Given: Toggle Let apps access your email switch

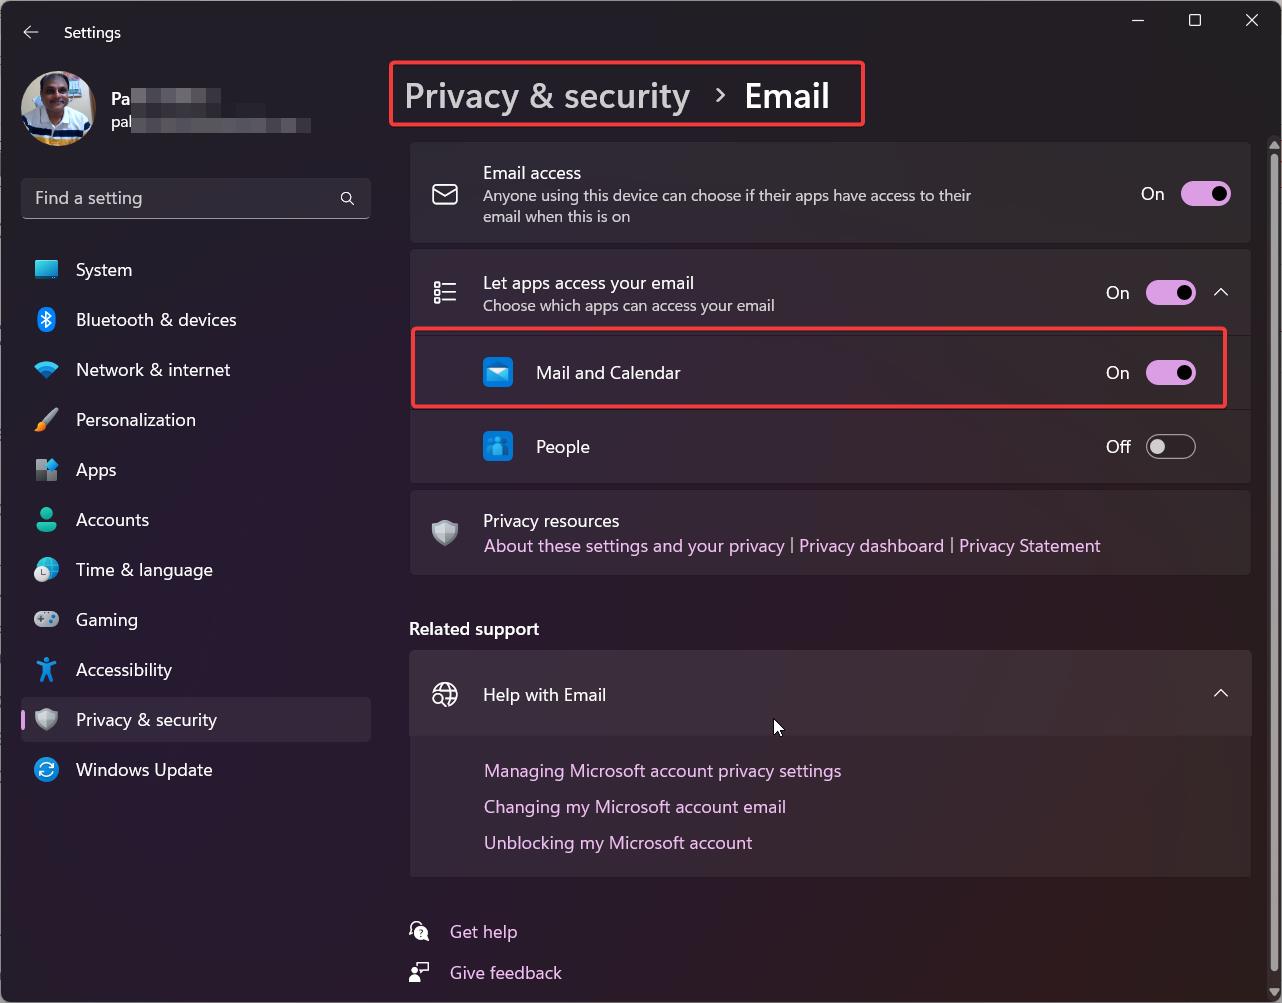Looking at the screenshot, I should point(1170,293).
